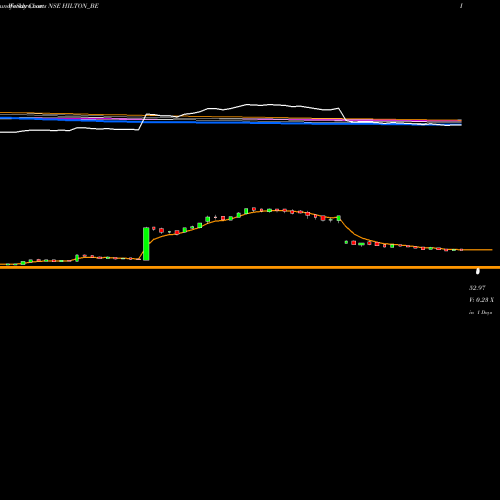The image size is (500, 500).
Task: Click the 'NSE HILTON_BE' chart title text
Action: tap(73, 6)
